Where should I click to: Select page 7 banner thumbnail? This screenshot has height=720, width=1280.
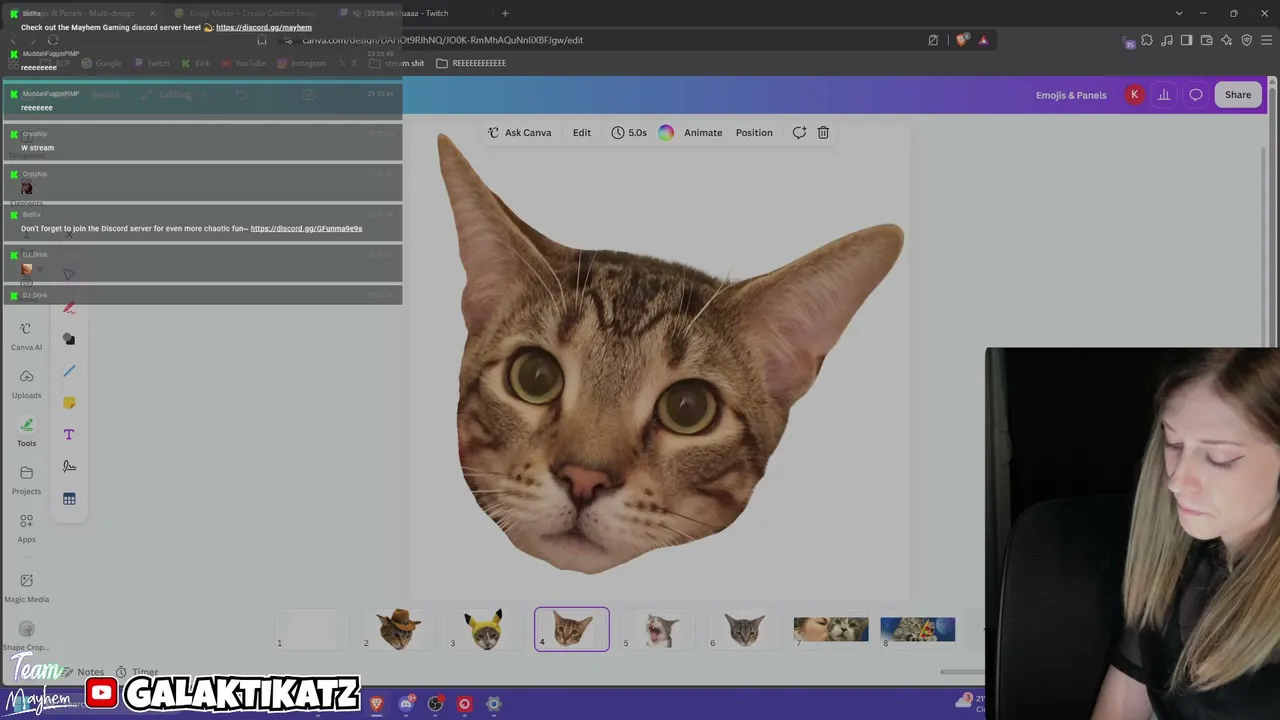[x=831, y=629]
